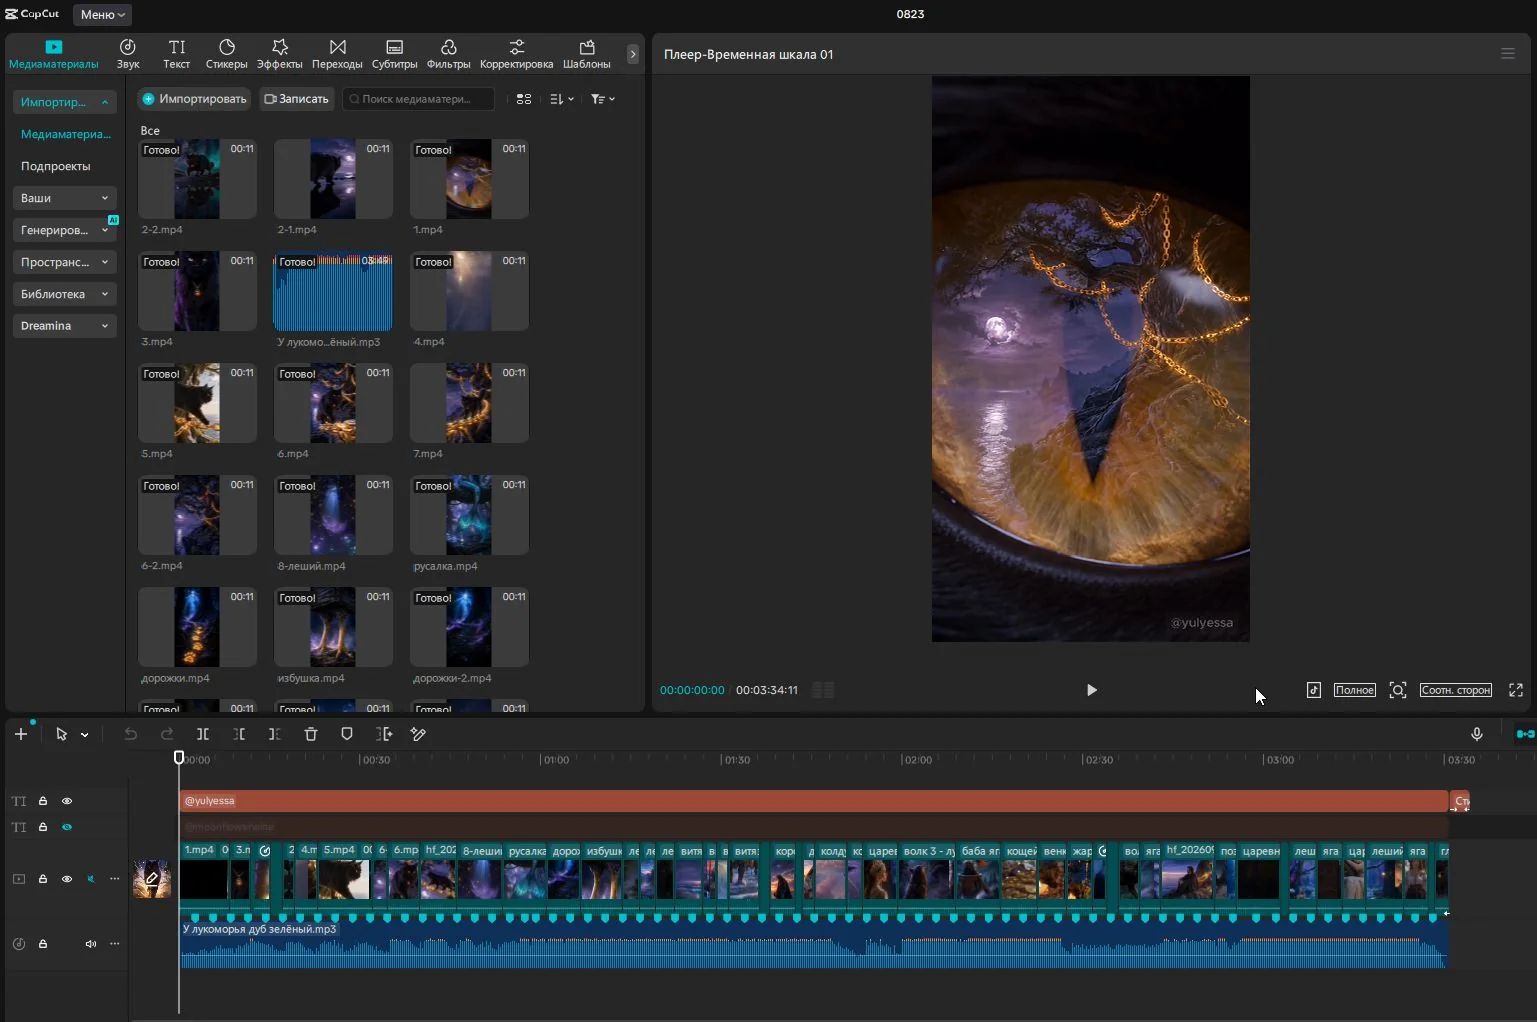Viewport: 1537px width, 1022px height.
Task: Click the Соотн. сторон aspect ratio button
Action: point(1456,690)
